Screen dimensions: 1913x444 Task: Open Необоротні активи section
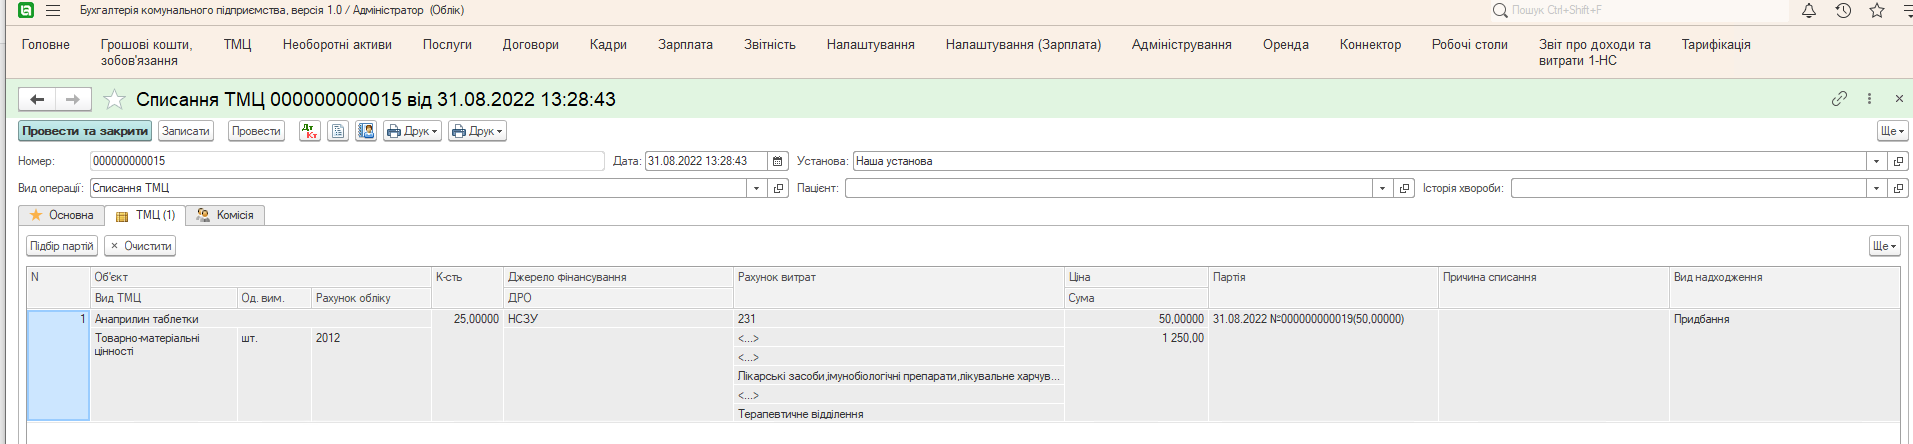click(337, 45)
